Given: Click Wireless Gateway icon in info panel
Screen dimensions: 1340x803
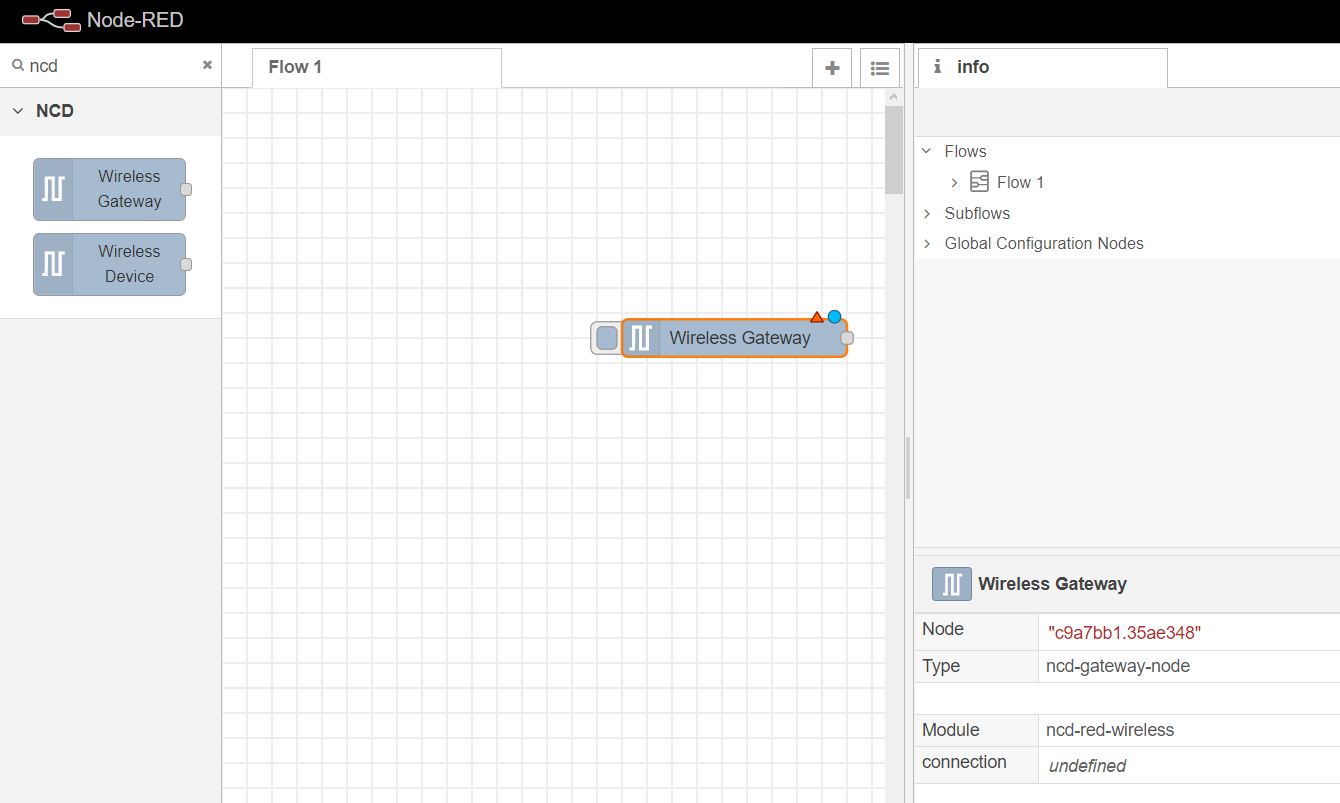Looking at the screenshot, I should click(x=952, y=584).
